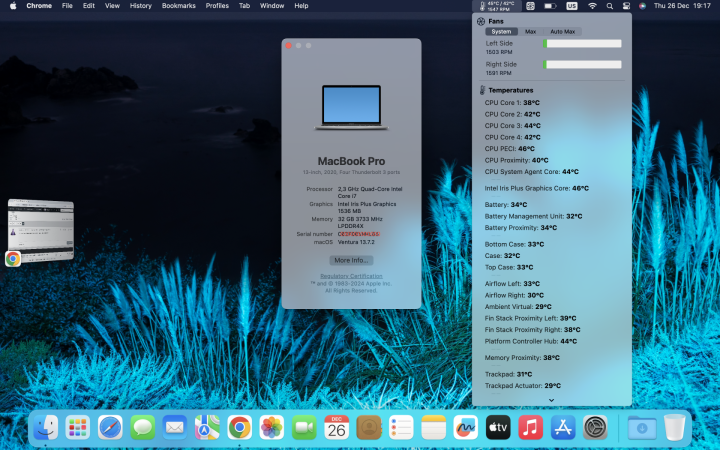
Task: Click the Ambient Virtual: 29°C reading
Action: click(x=518, y=307)
